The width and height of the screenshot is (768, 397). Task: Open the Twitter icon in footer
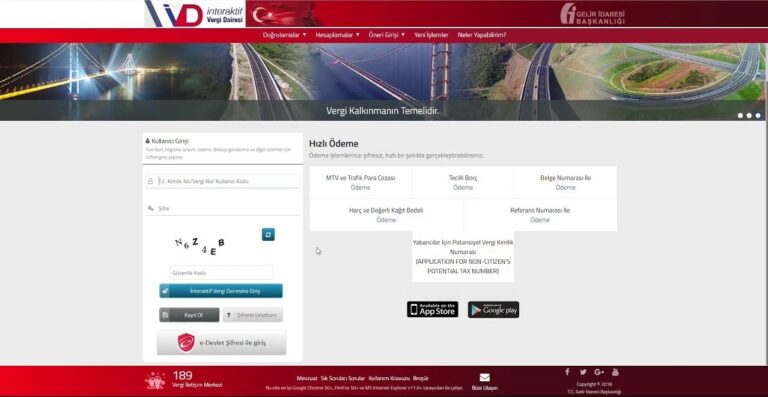(x=583, y=372)
